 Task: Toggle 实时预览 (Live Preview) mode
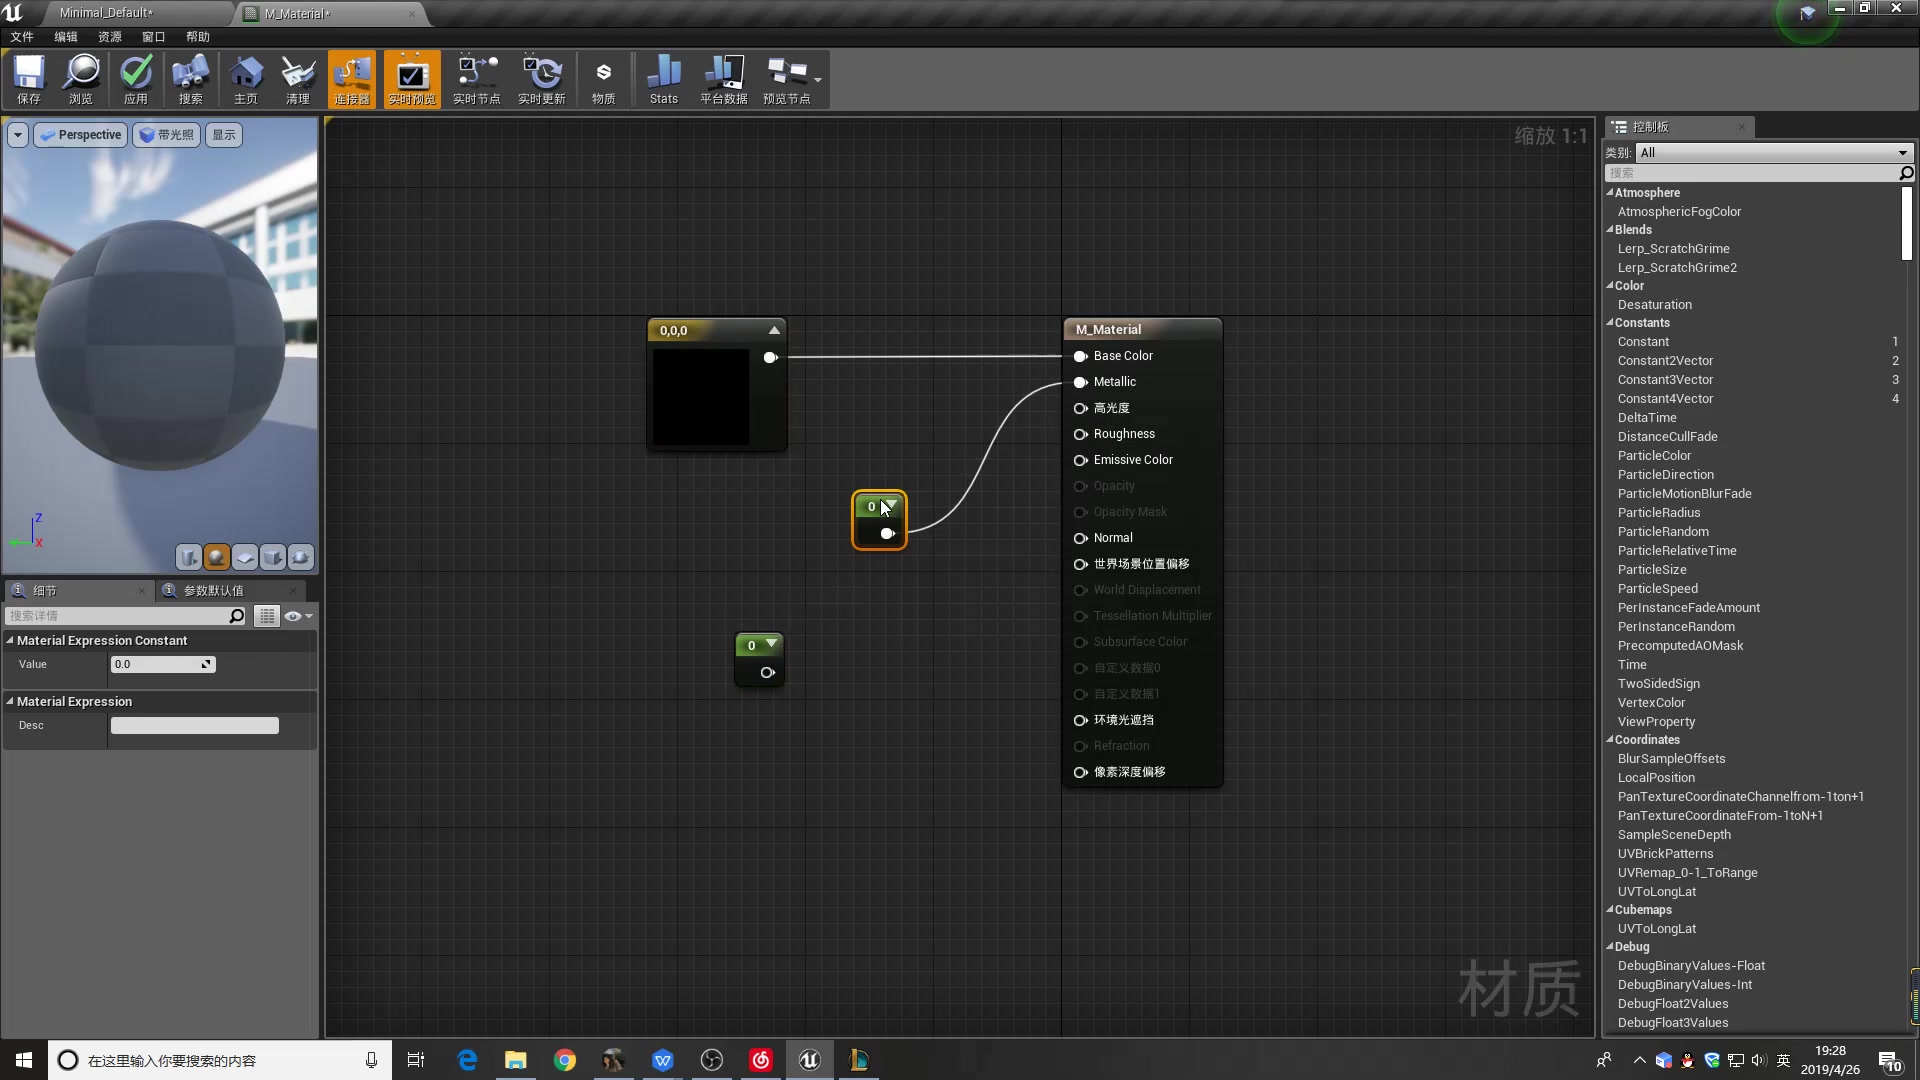(x=412, y=79)
